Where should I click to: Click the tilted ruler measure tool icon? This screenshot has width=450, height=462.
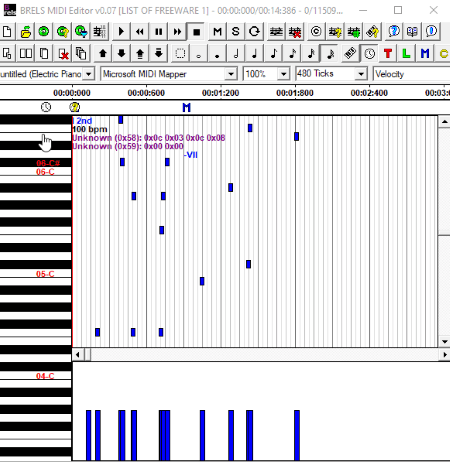[350, 53]
